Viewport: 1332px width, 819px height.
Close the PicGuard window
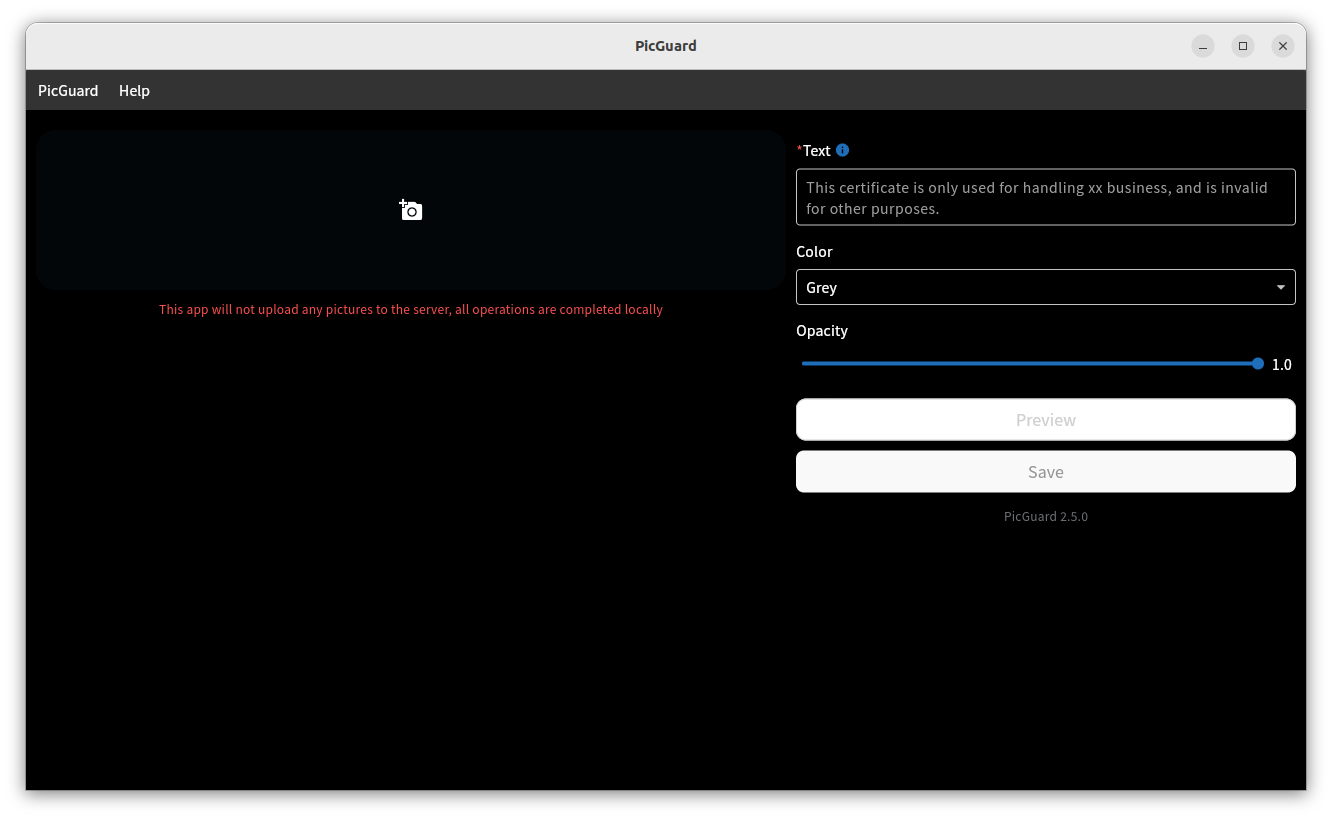tap(1283, 46)
